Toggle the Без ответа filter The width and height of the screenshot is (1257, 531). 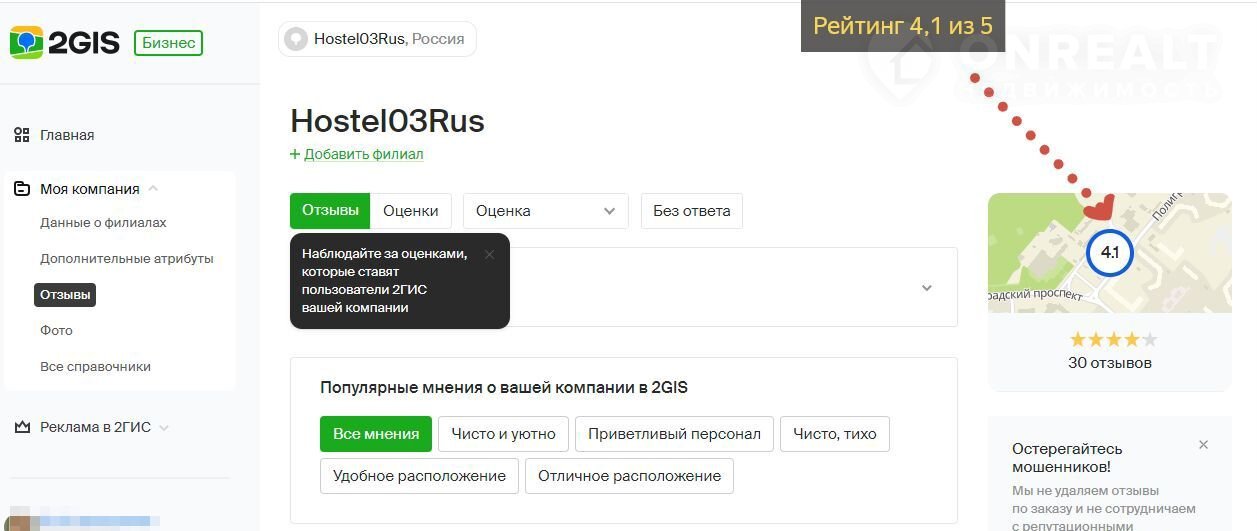coord(691,211)
